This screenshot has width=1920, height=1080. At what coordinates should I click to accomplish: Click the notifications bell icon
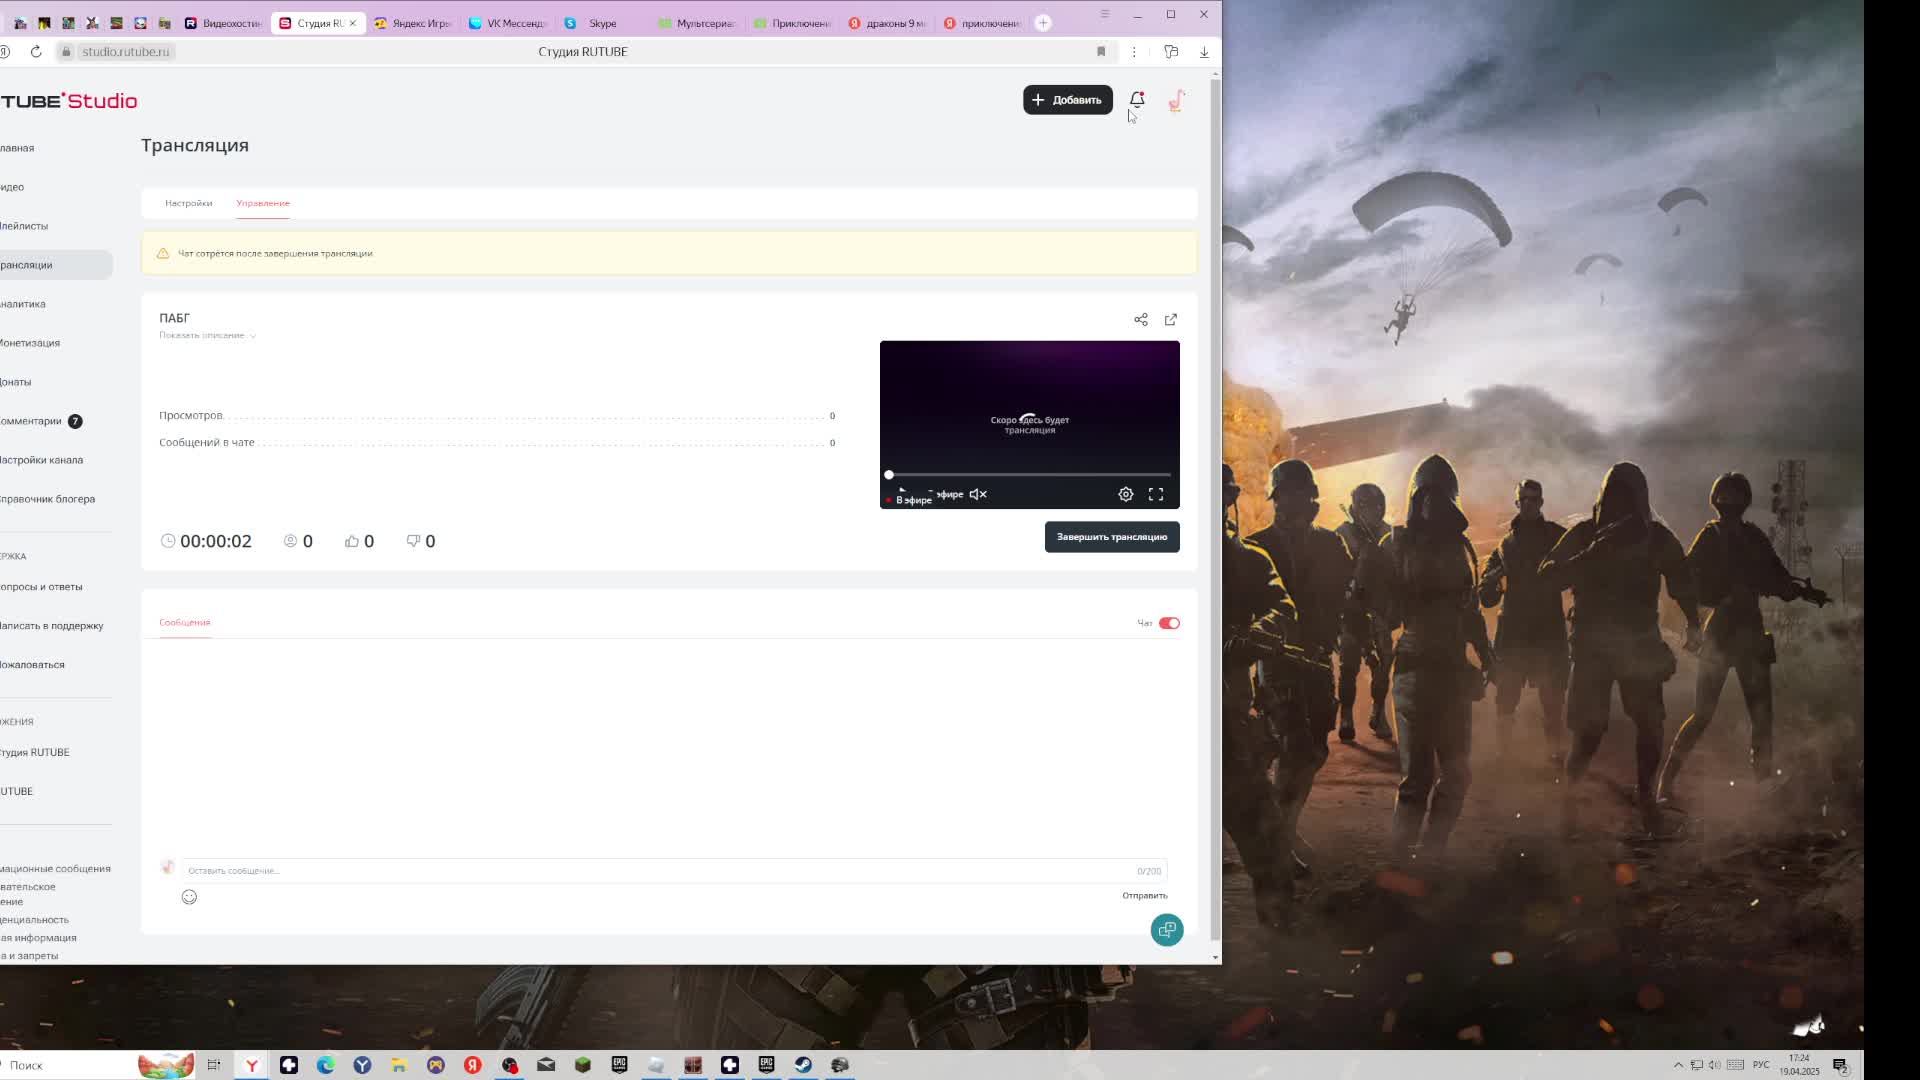[1137, 100]
